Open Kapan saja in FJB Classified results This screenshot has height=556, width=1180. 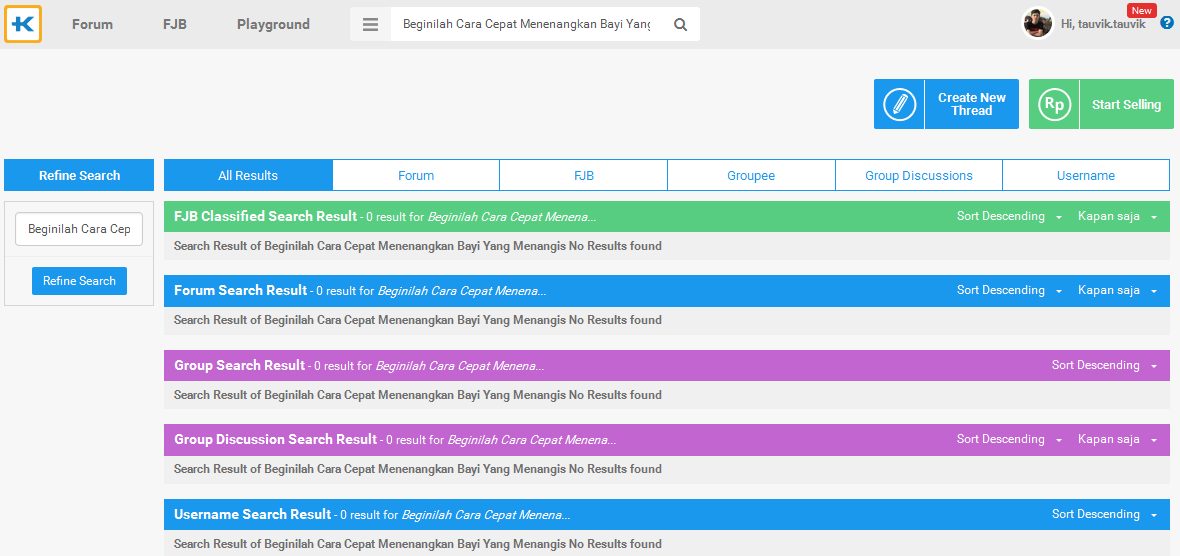pyautogui.click(x=1118, y=216)
